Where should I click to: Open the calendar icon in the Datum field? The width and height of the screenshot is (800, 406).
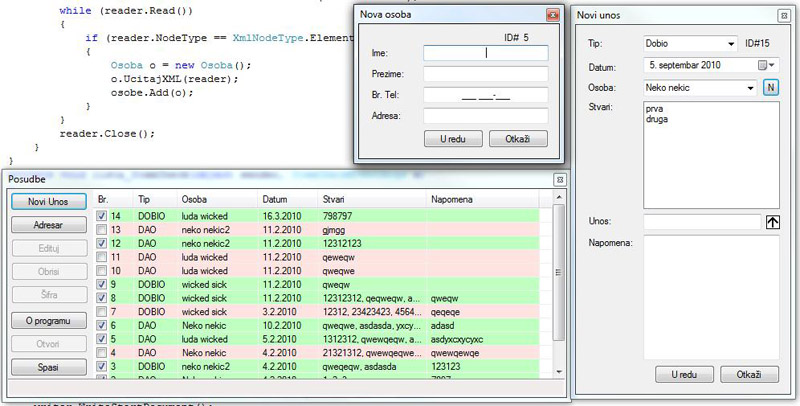pyautogui.click(x=762, y=65)
